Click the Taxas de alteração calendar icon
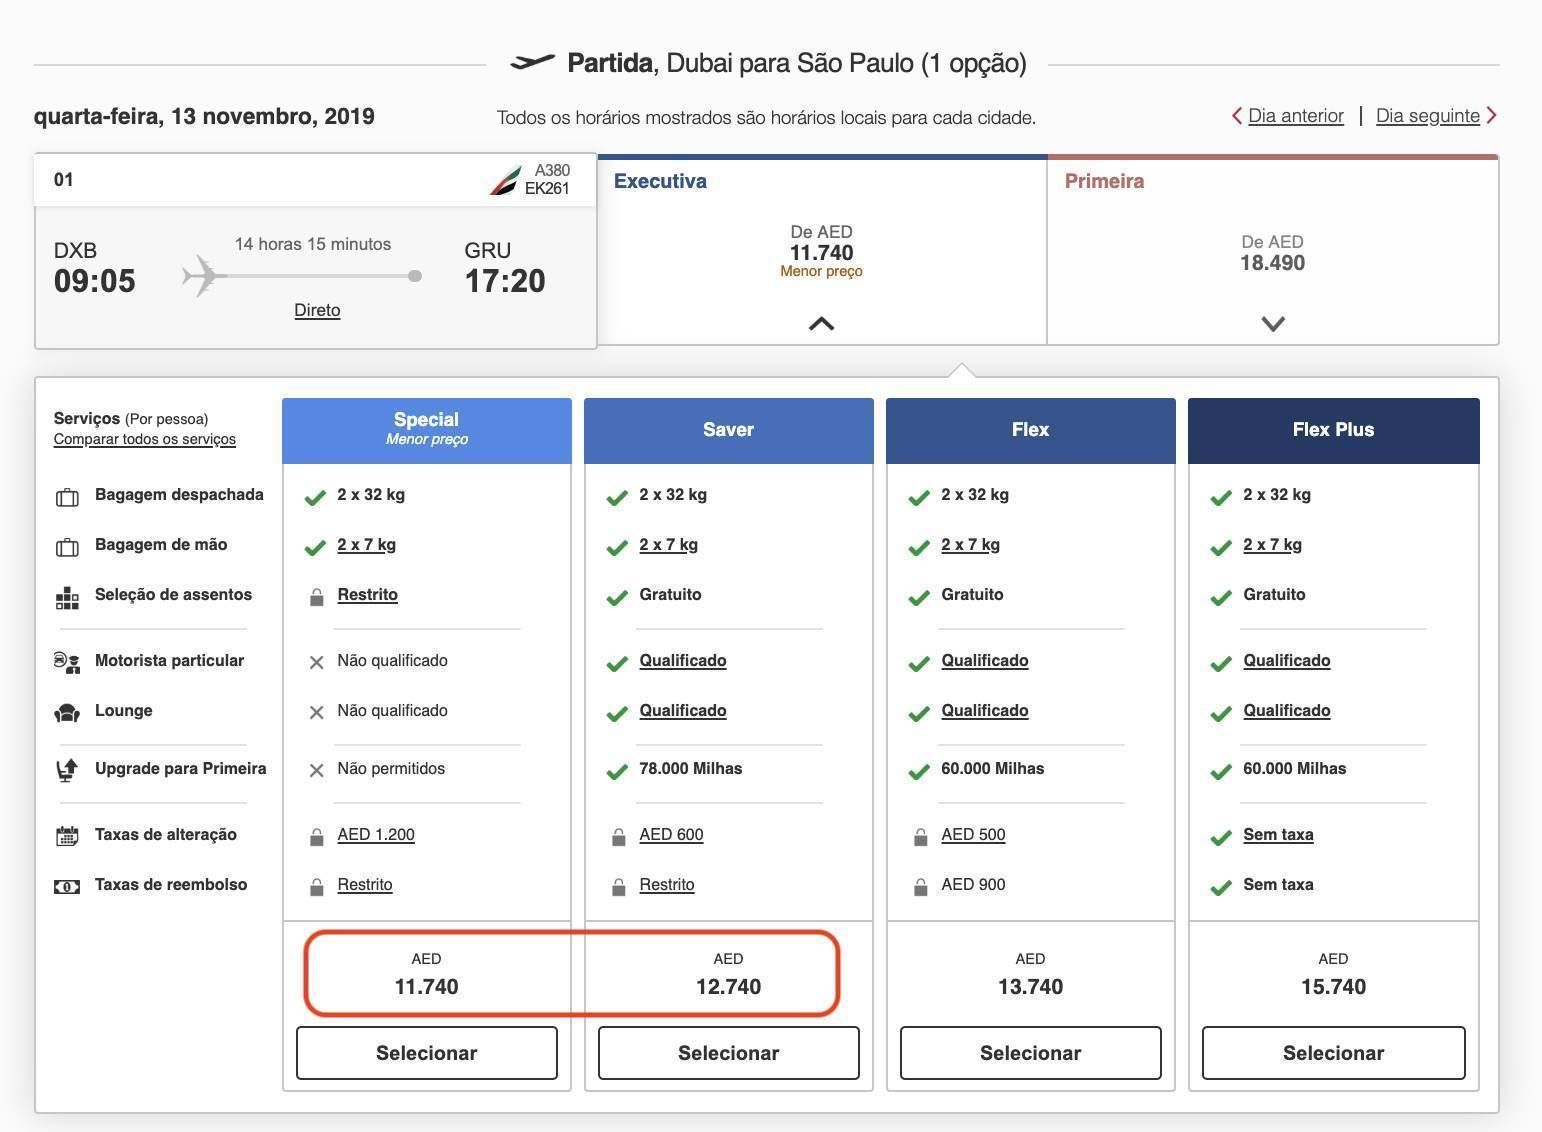 pos(67,836)
